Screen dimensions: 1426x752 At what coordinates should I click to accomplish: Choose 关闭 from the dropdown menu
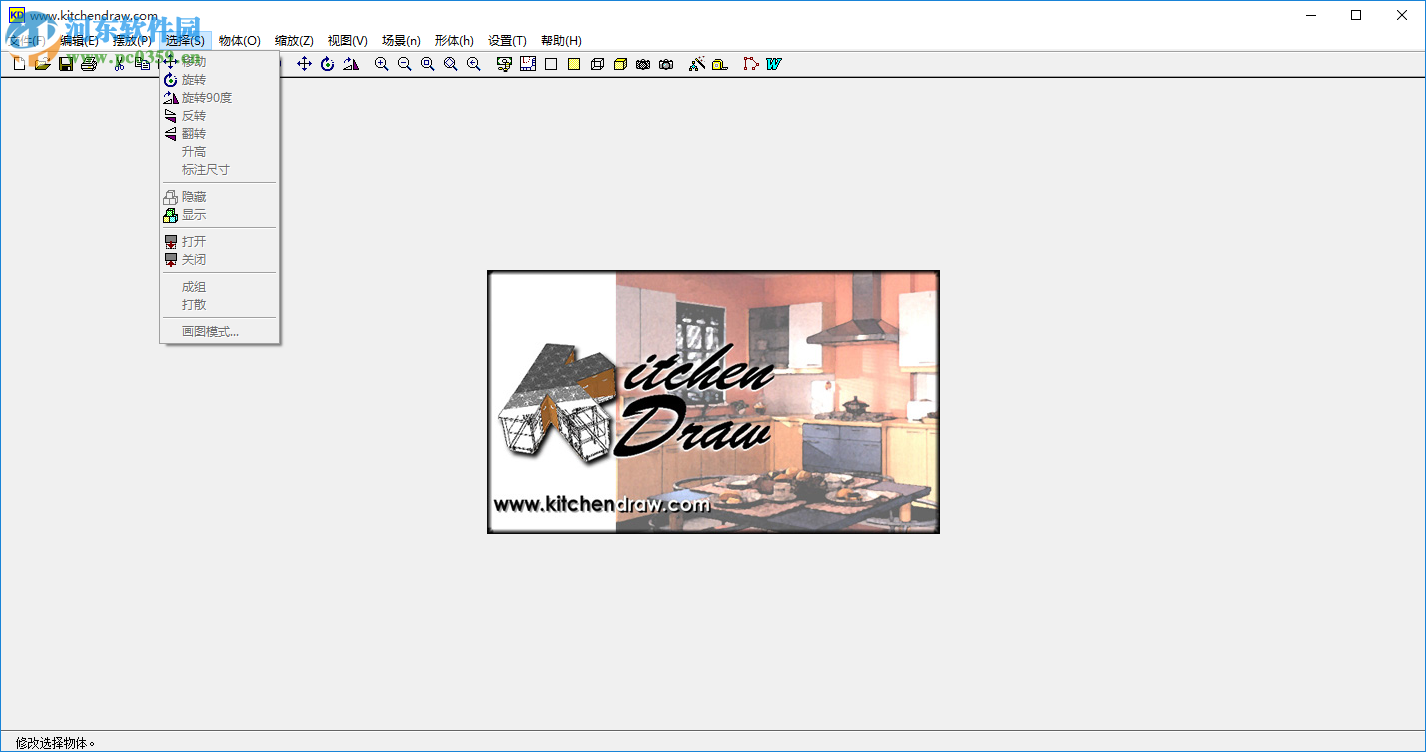pos(220,260)
